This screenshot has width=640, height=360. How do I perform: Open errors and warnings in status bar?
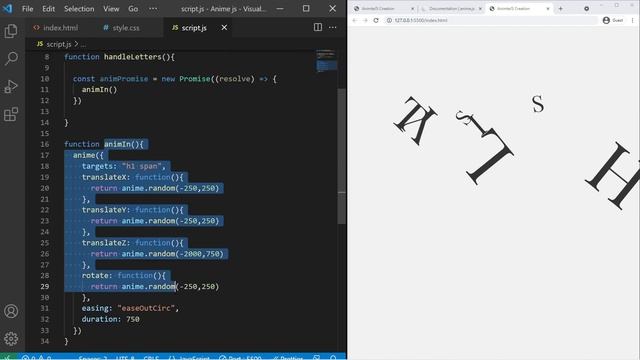click(x=36, y=358)
